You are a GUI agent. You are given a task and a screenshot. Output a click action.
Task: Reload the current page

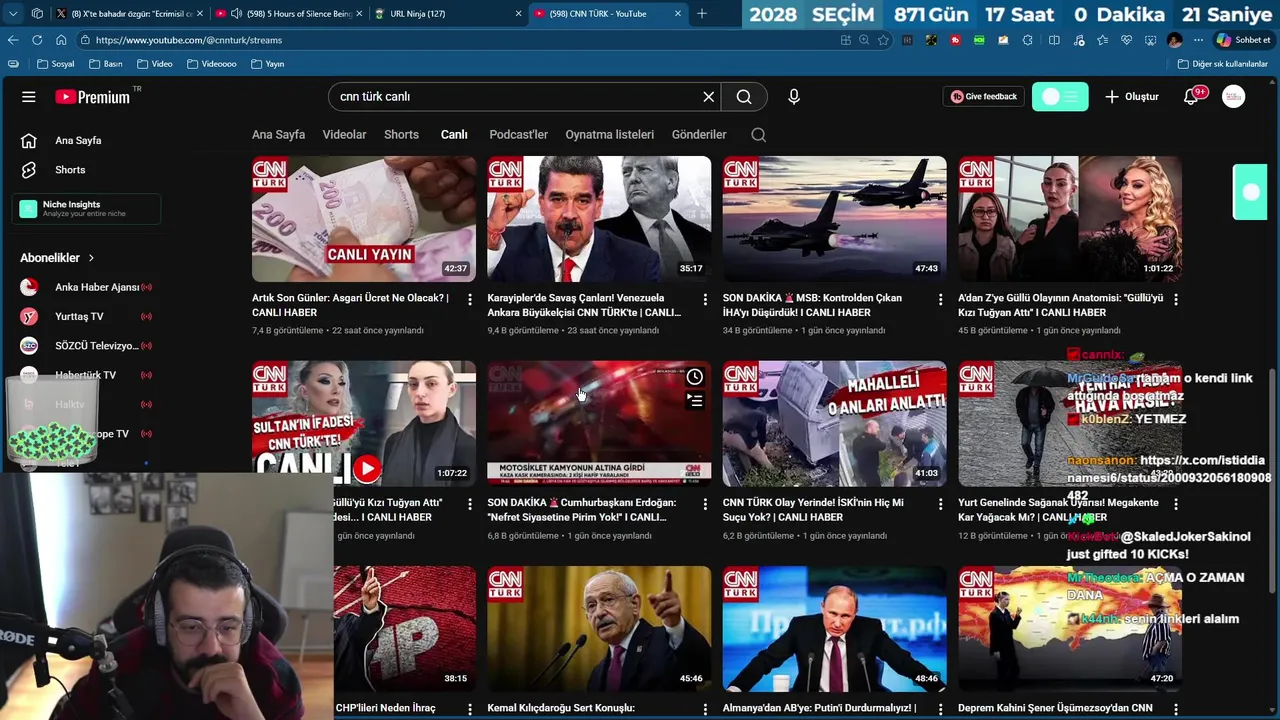coord(37,40)
